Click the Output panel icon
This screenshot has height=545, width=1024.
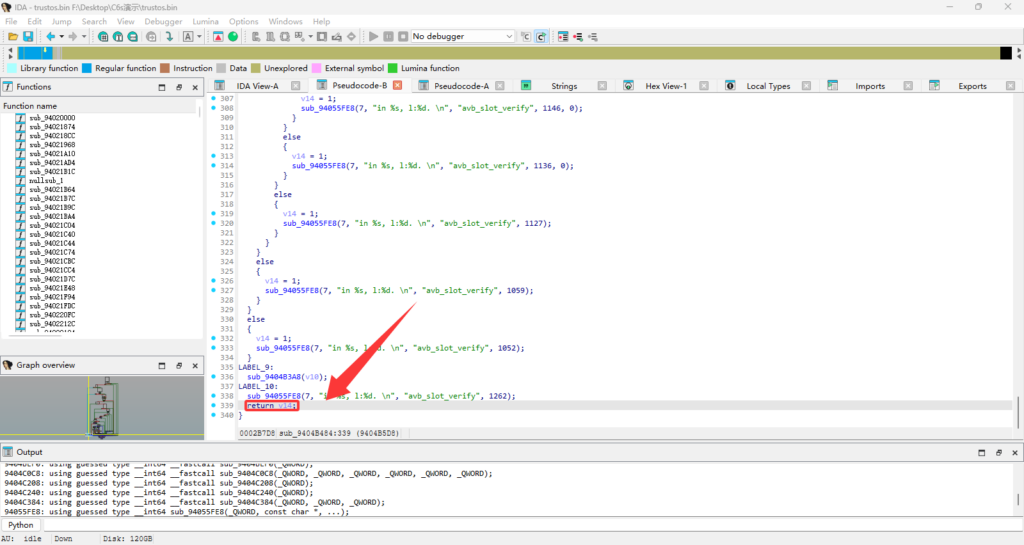click(8, 454)
